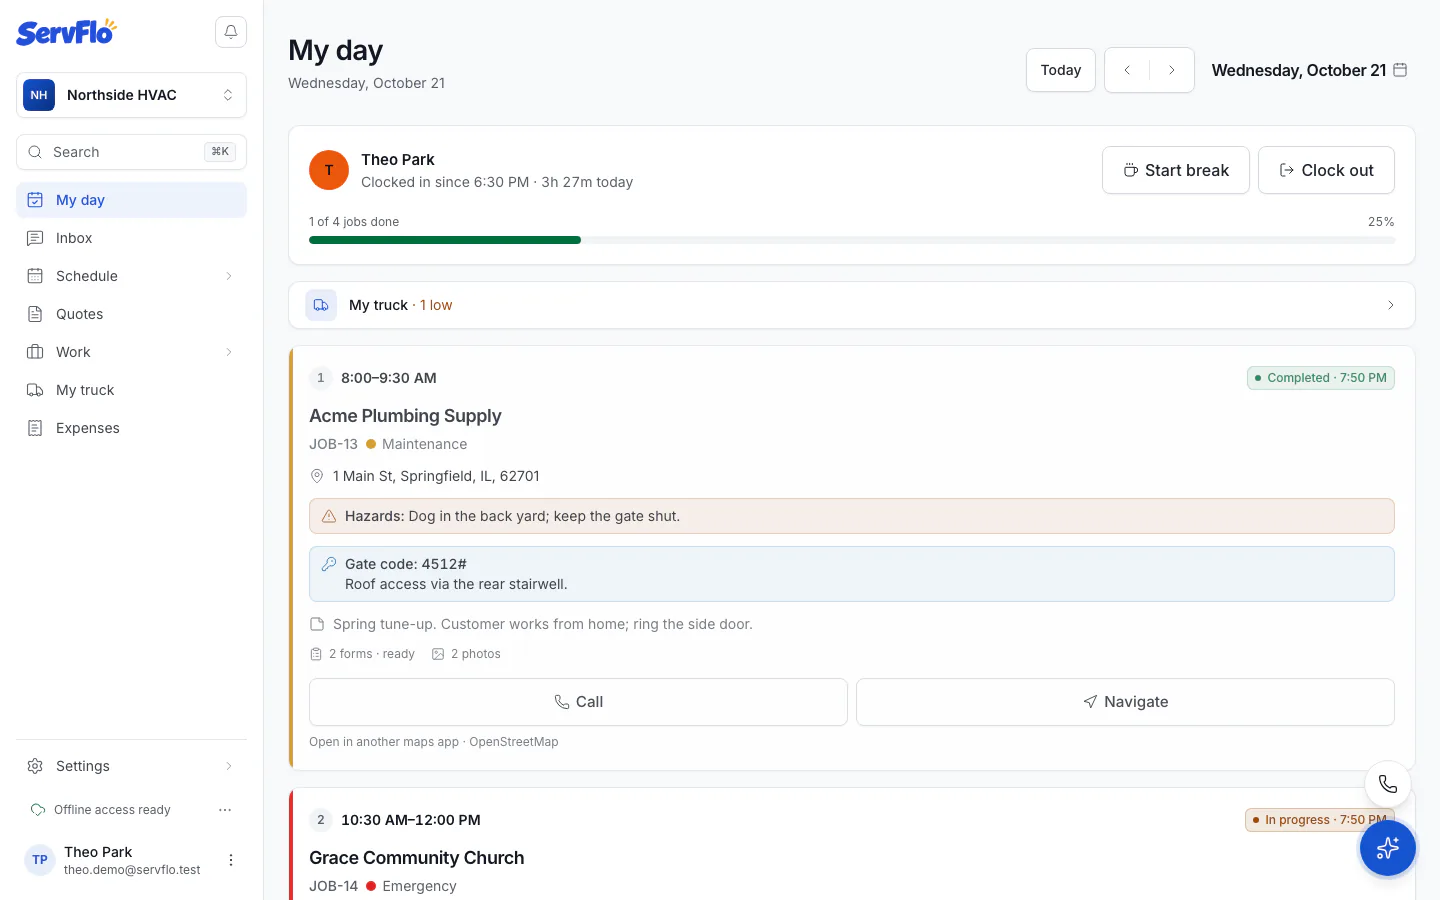Open the Northside HVAC workspace switcher

[131, 95]
